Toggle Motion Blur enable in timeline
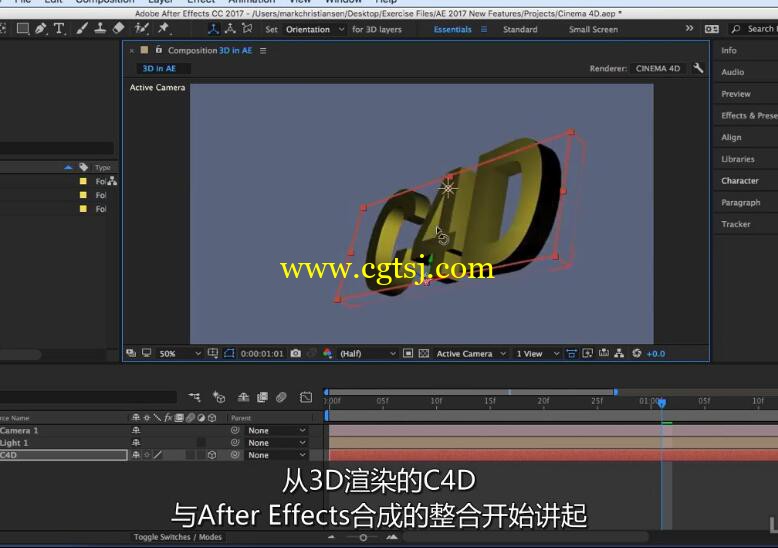 click(281, 397)
